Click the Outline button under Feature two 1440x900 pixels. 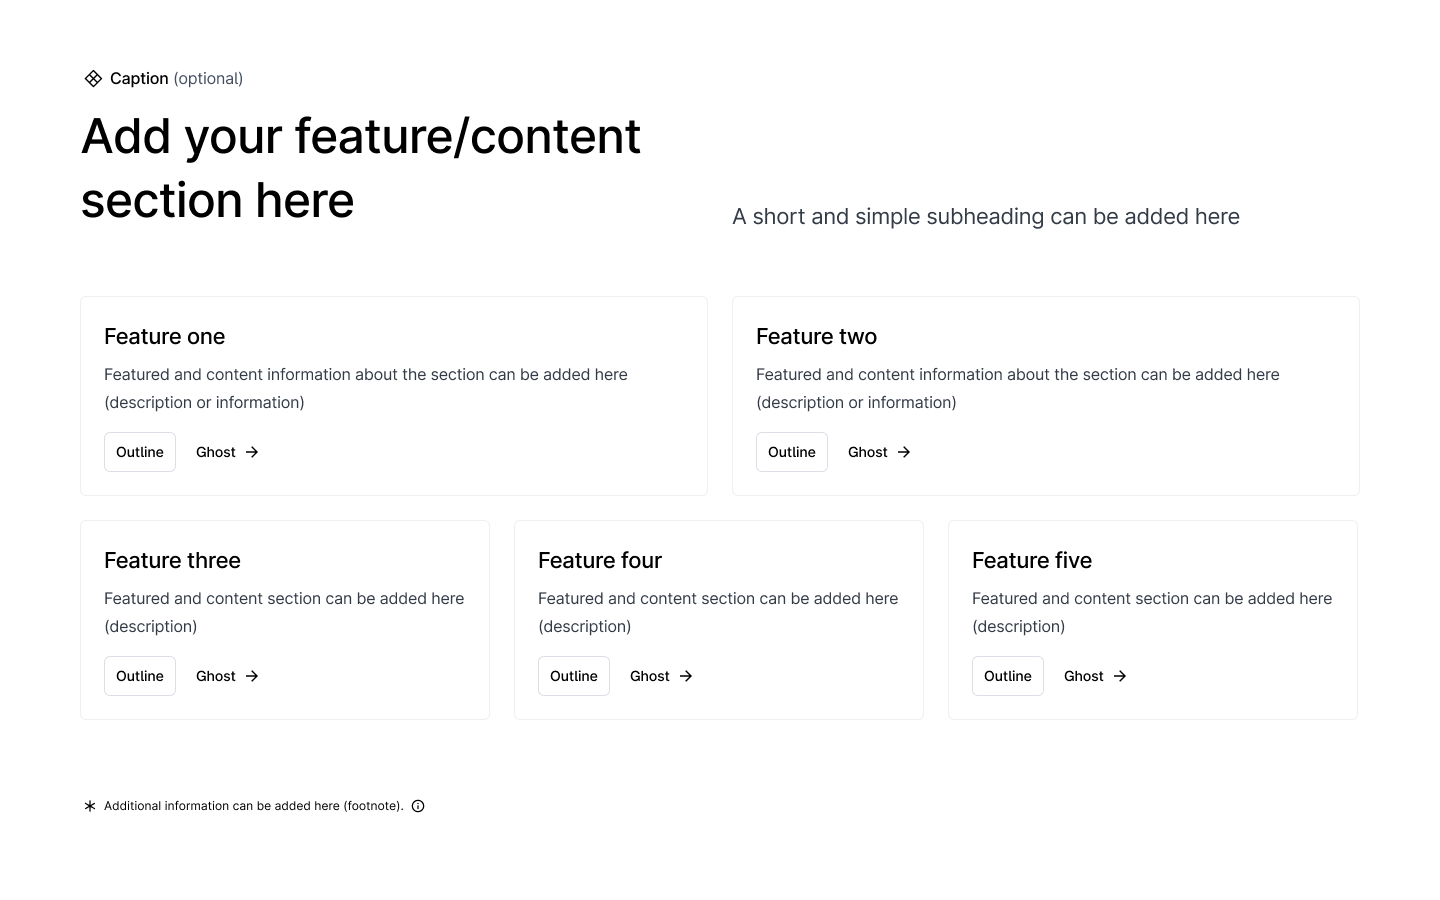[792, 452]
